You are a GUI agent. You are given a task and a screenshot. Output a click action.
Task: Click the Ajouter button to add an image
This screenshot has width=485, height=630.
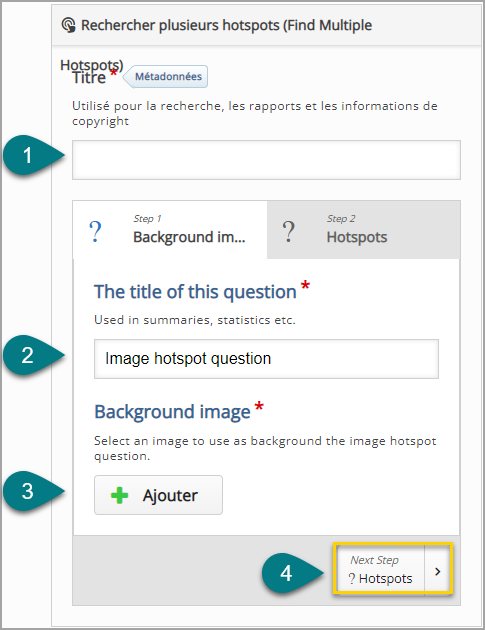point(158,495)
